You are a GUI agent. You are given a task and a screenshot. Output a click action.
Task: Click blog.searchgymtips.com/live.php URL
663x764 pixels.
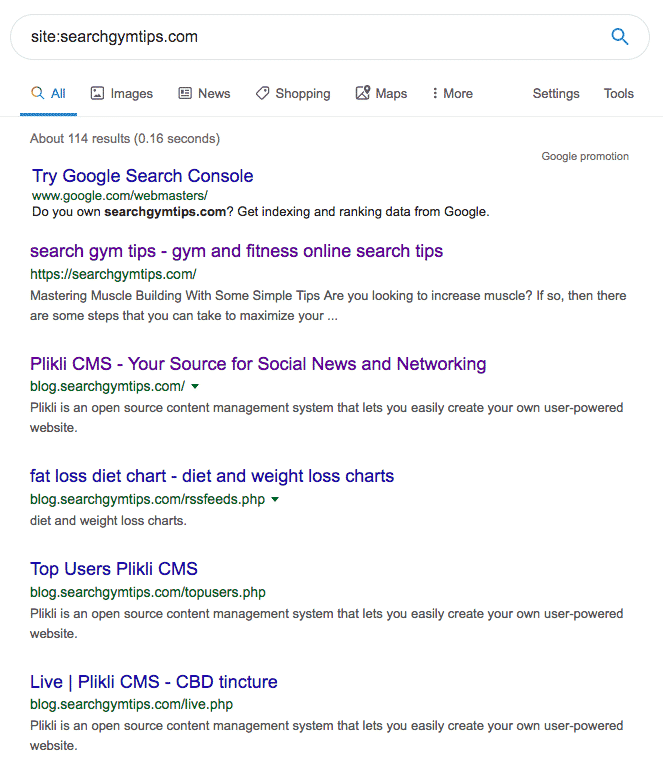[132, 705]
